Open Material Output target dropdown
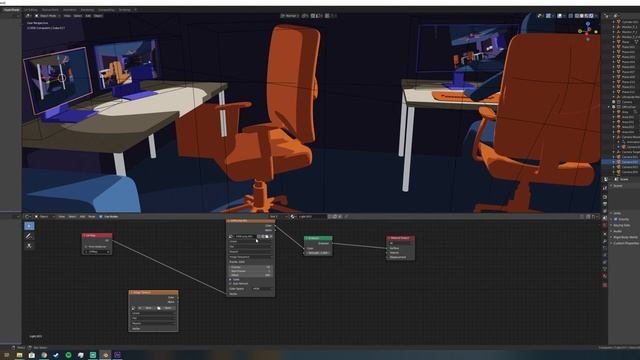This screenshot has height=360, width=640. click(x=400, y=243)
